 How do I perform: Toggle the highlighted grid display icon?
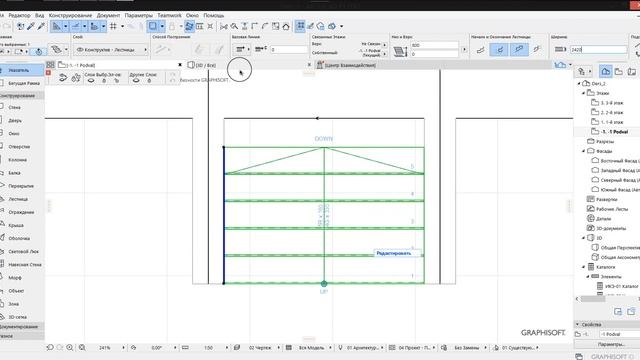(x=300, y=27)
